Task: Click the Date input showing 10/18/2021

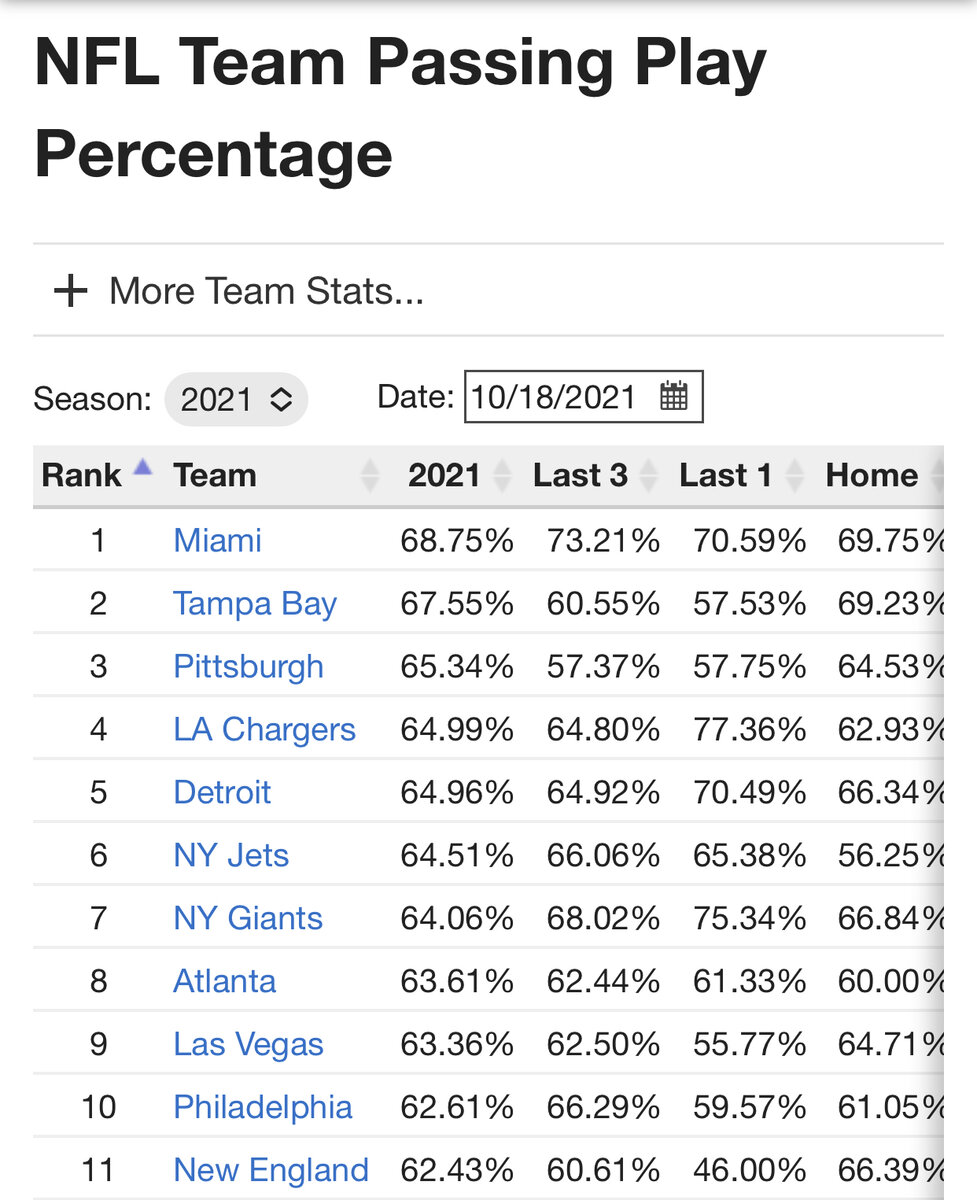Action: tap(584, 397)
